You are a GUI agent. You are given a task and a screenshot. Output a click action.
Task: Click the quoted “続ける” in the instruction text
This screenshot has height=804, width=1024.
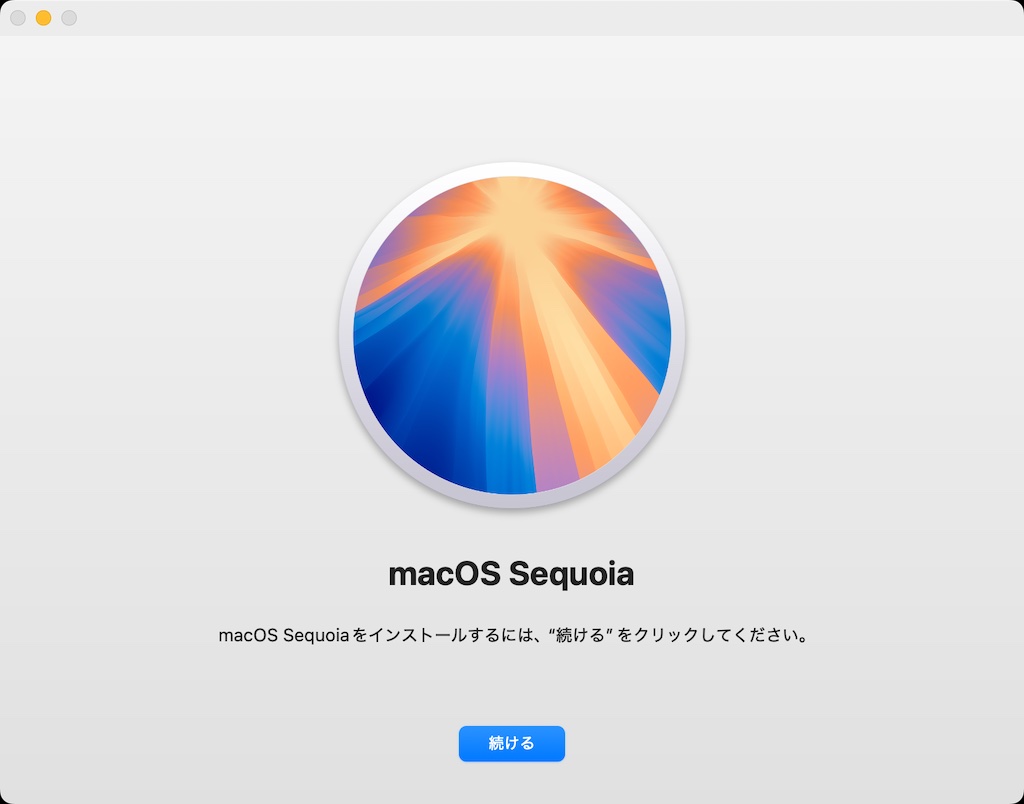pos(581,635)
